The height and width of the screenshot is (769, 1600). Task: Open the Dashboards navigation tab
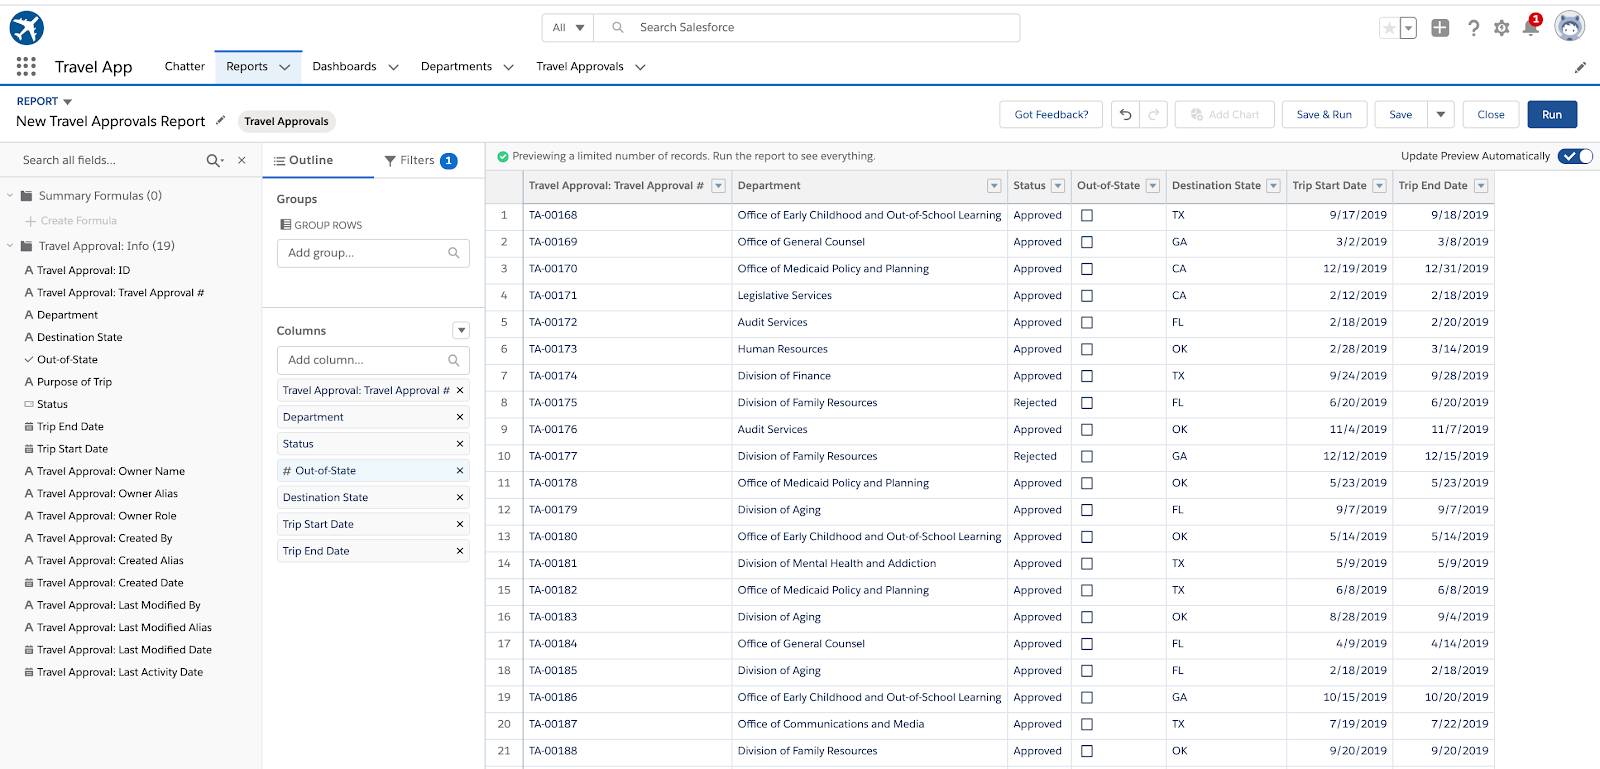click(344, 67)
